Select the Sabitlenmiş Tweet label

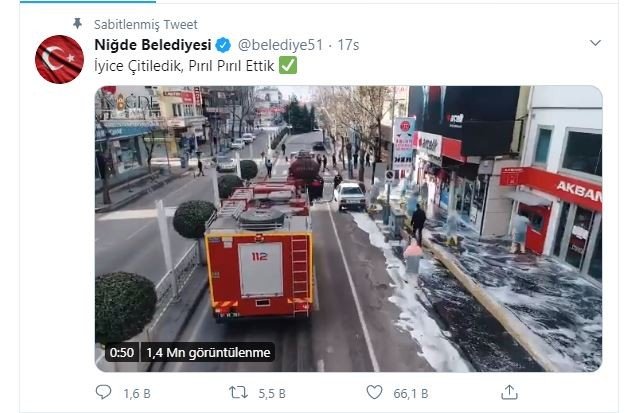point(146,25)
